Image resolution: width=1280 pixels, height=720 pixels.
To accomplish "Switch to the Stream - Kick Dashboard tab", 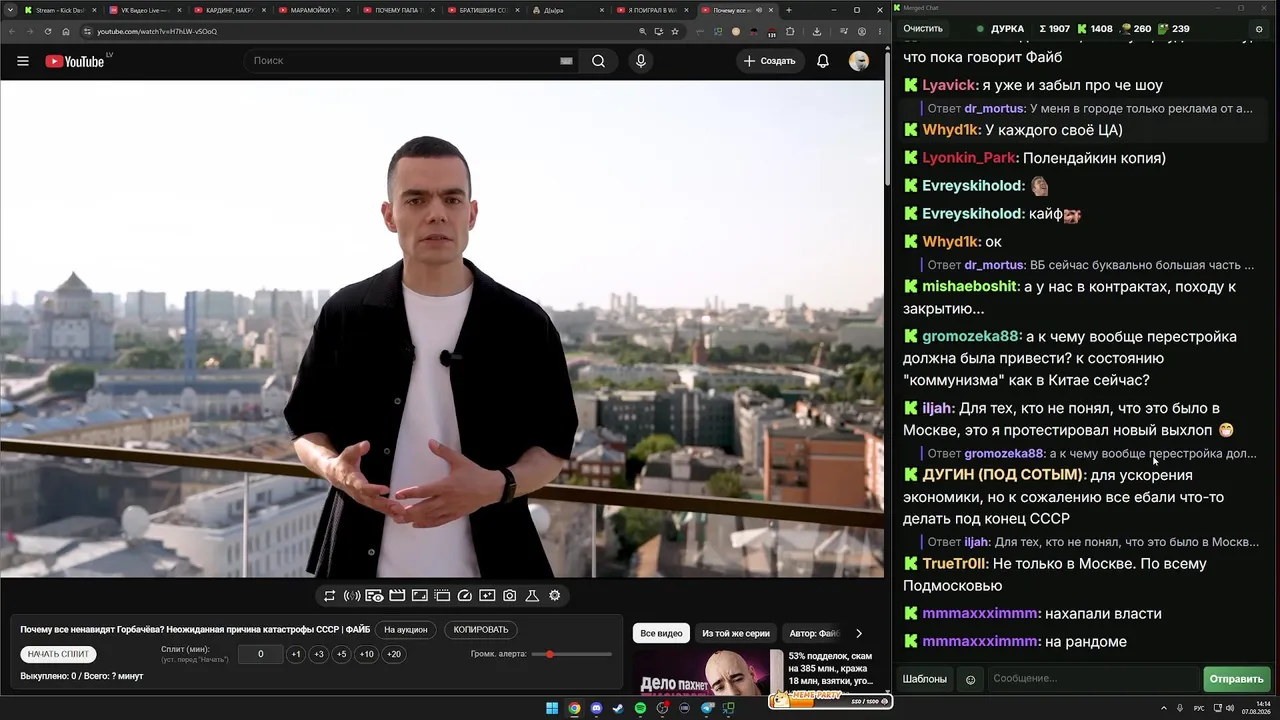I will tap(60, 10).
